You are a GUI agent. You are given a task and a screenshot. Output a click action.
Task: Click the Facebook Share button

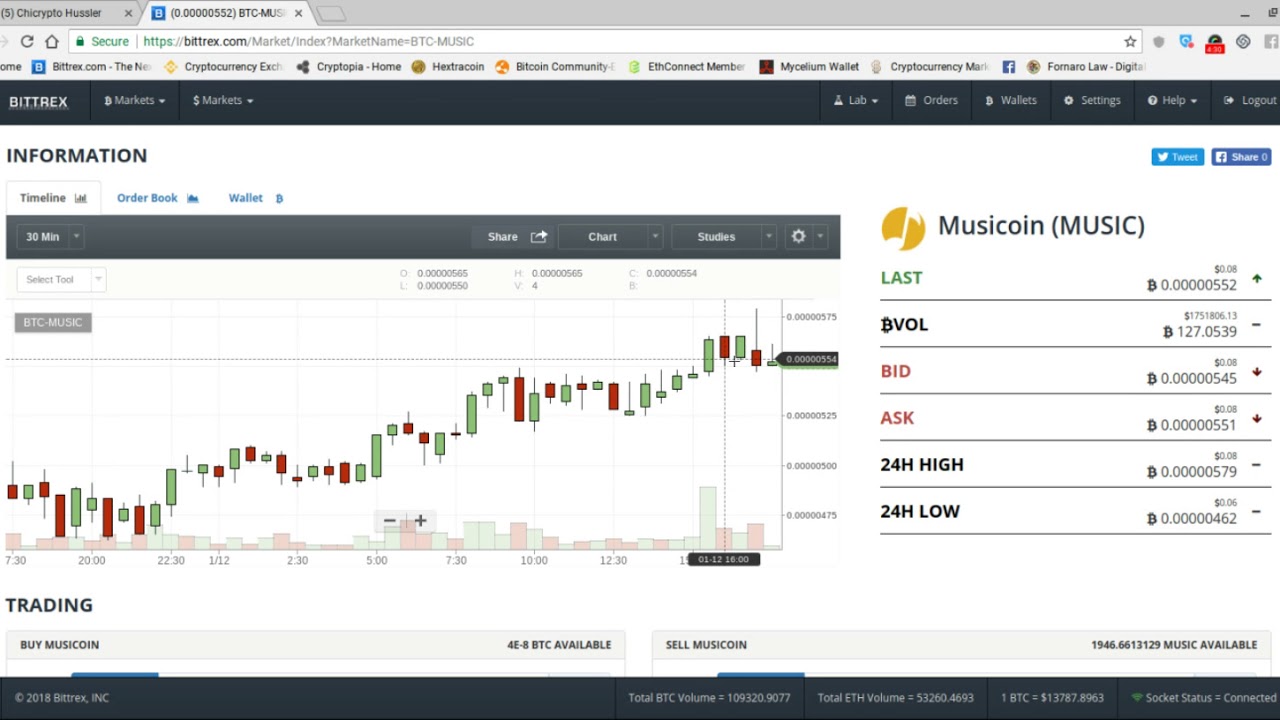[1241, 157]
